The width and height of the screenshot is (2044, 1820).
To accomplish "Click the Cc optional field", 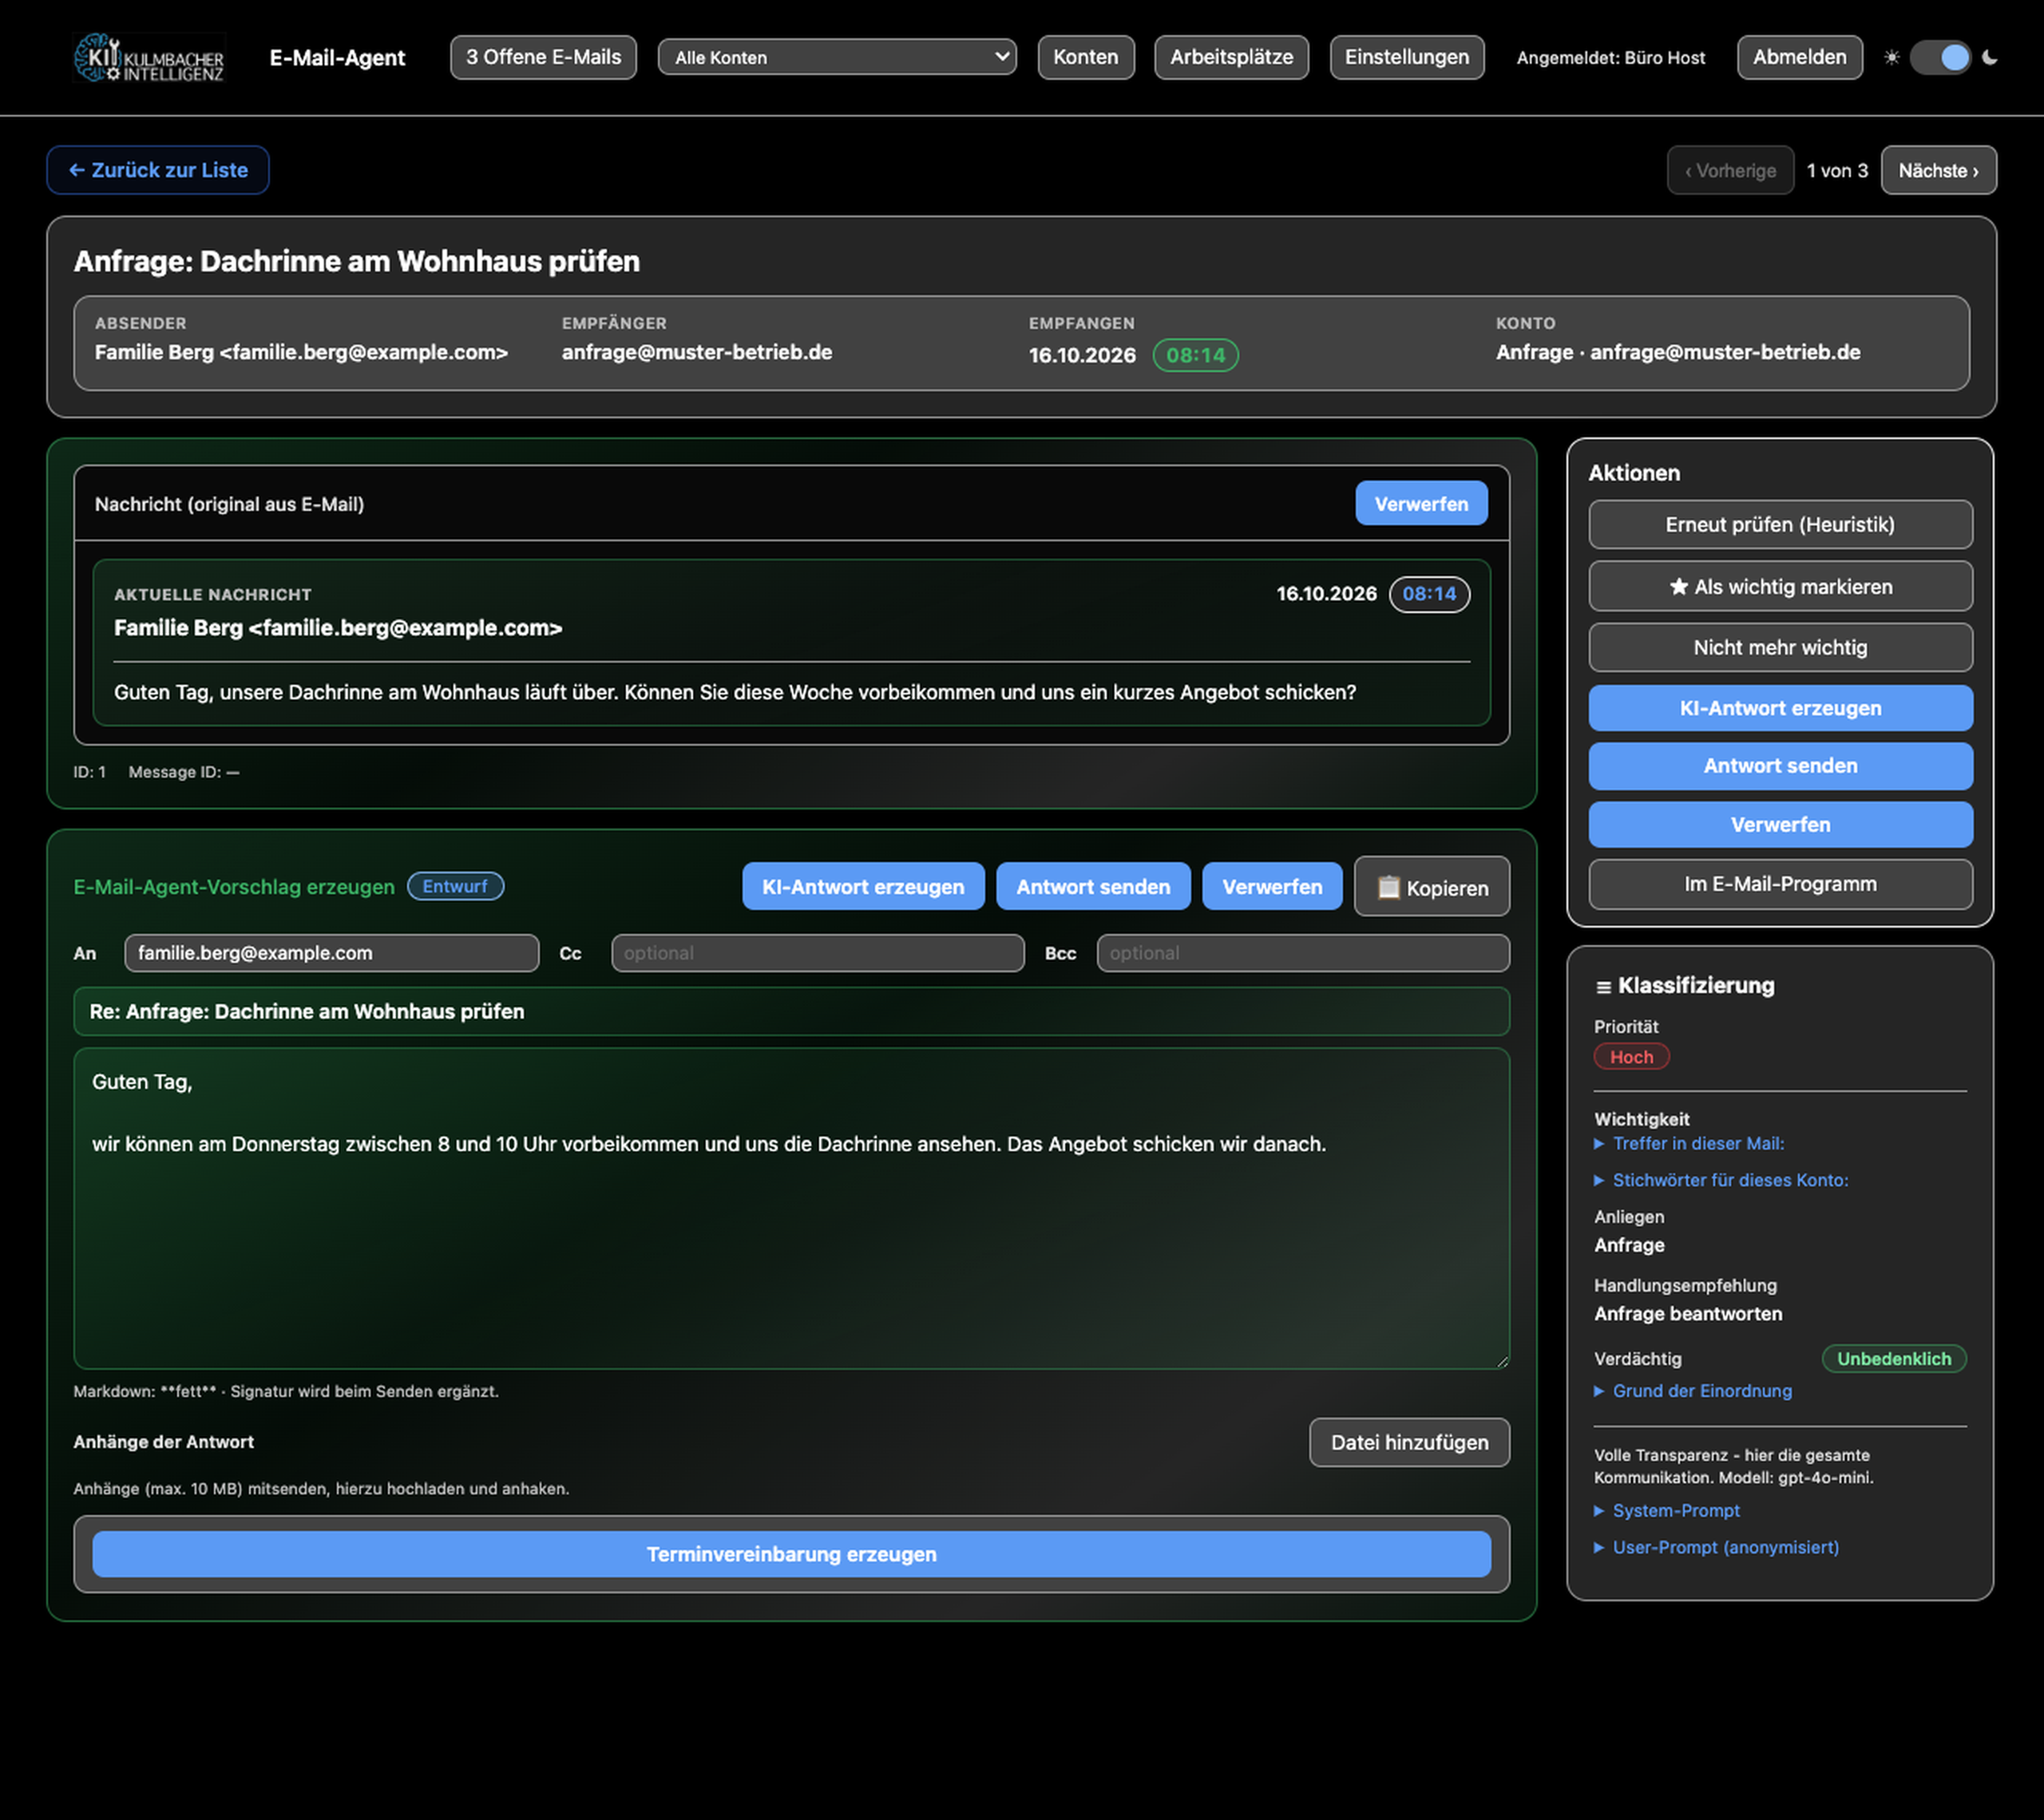I will coord(817,953).
